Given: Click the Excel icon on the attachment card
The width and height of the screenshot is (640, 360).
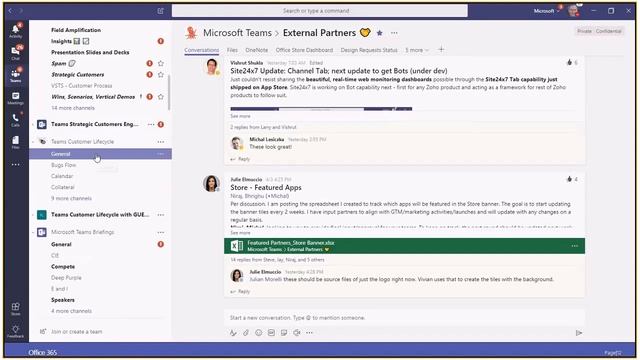Looking at the screenshot, I should 236,246.
